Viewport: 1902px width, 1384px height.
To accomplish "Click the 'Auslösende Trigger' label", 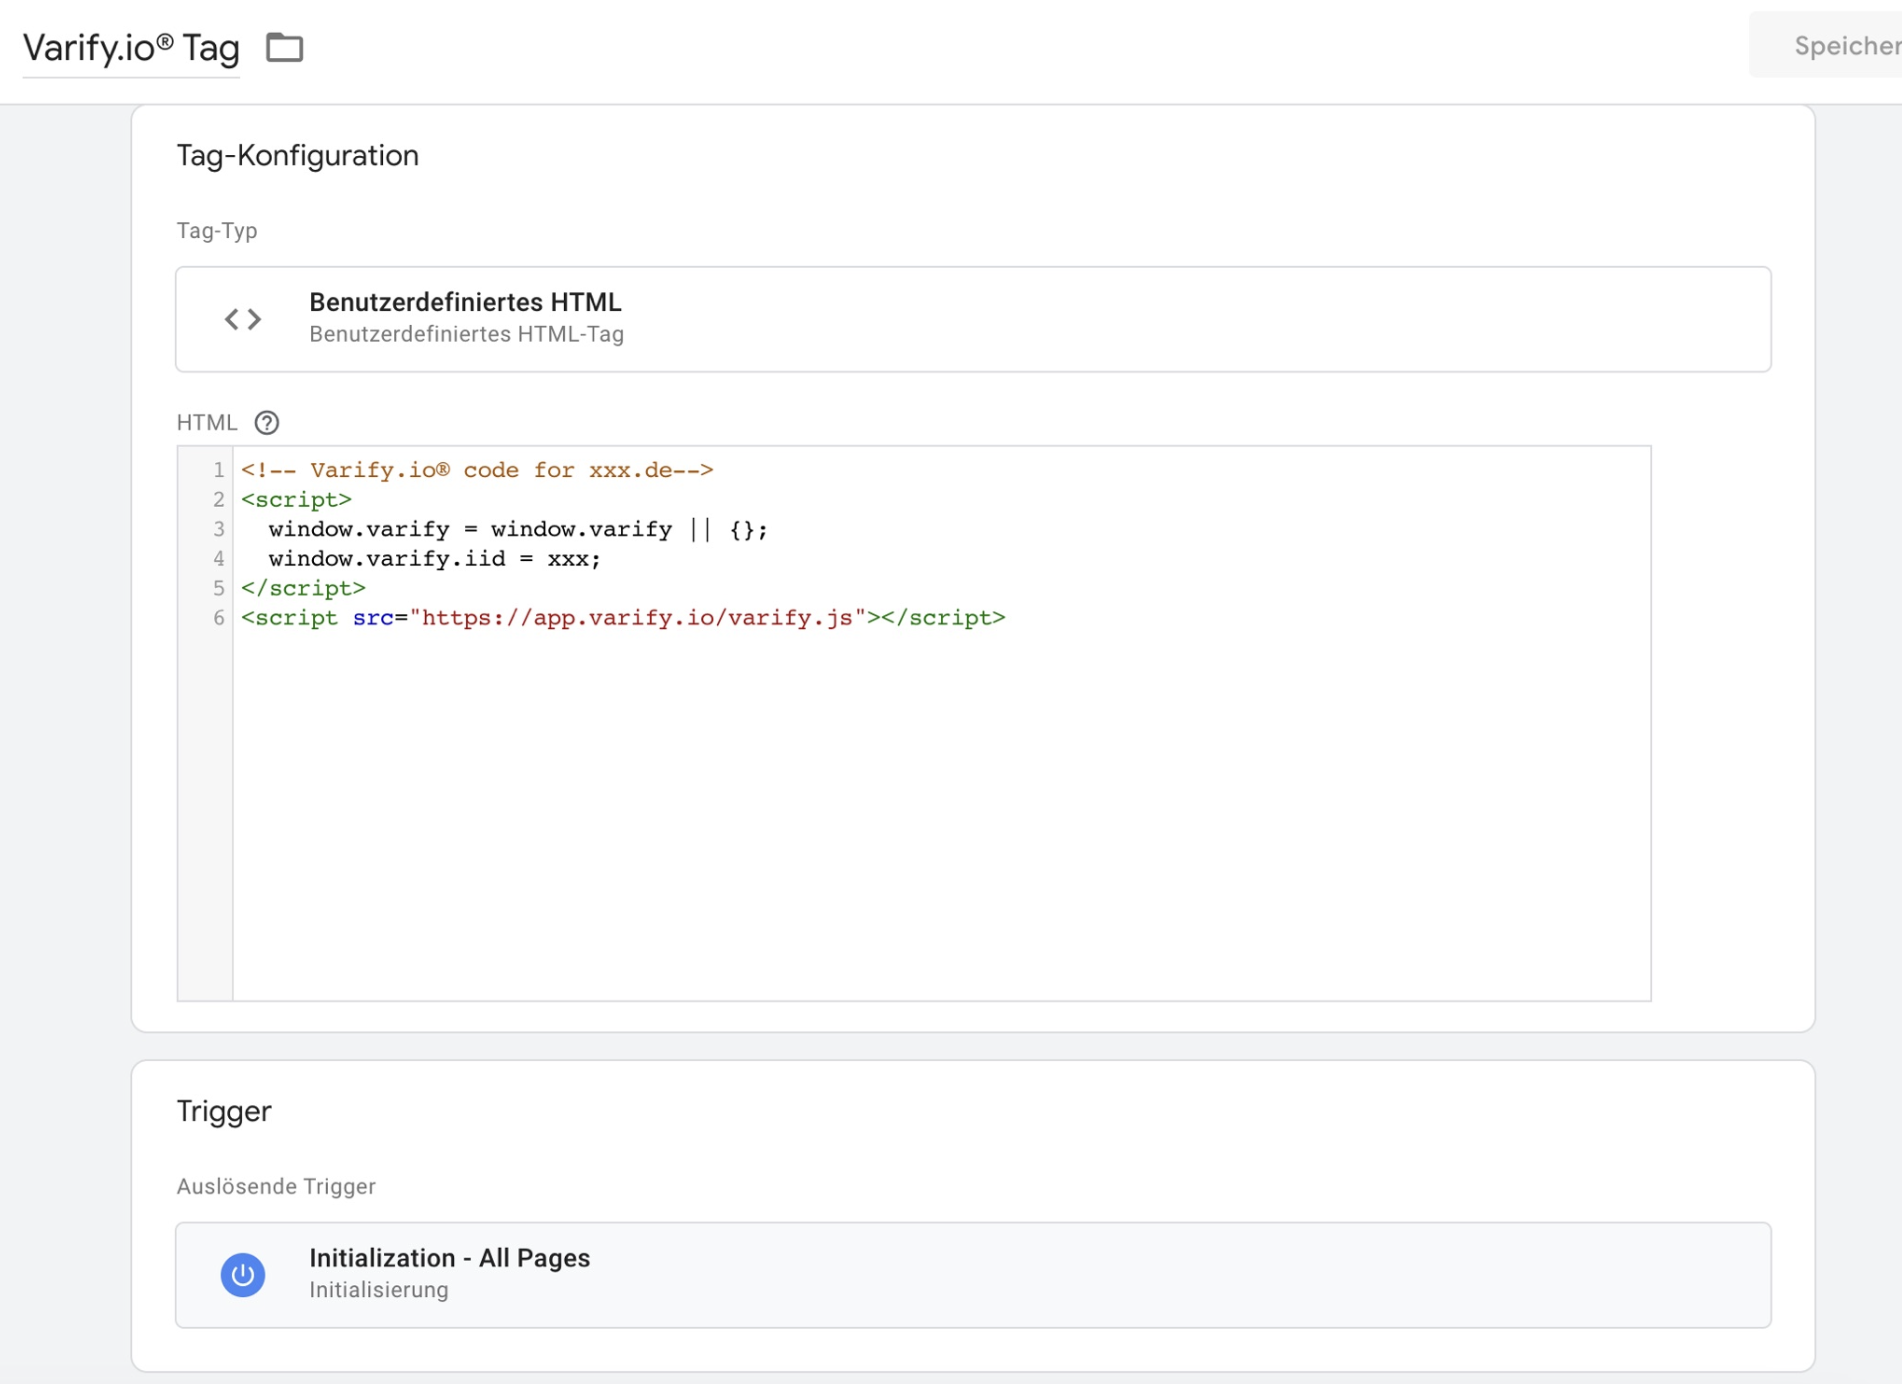I will 276,1186.
